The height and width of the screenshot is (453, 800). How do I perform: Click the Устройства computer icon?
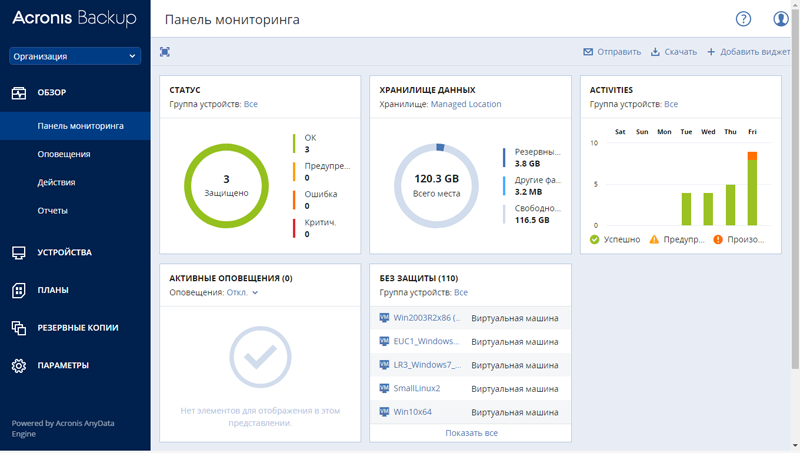(x=19, y=253)
